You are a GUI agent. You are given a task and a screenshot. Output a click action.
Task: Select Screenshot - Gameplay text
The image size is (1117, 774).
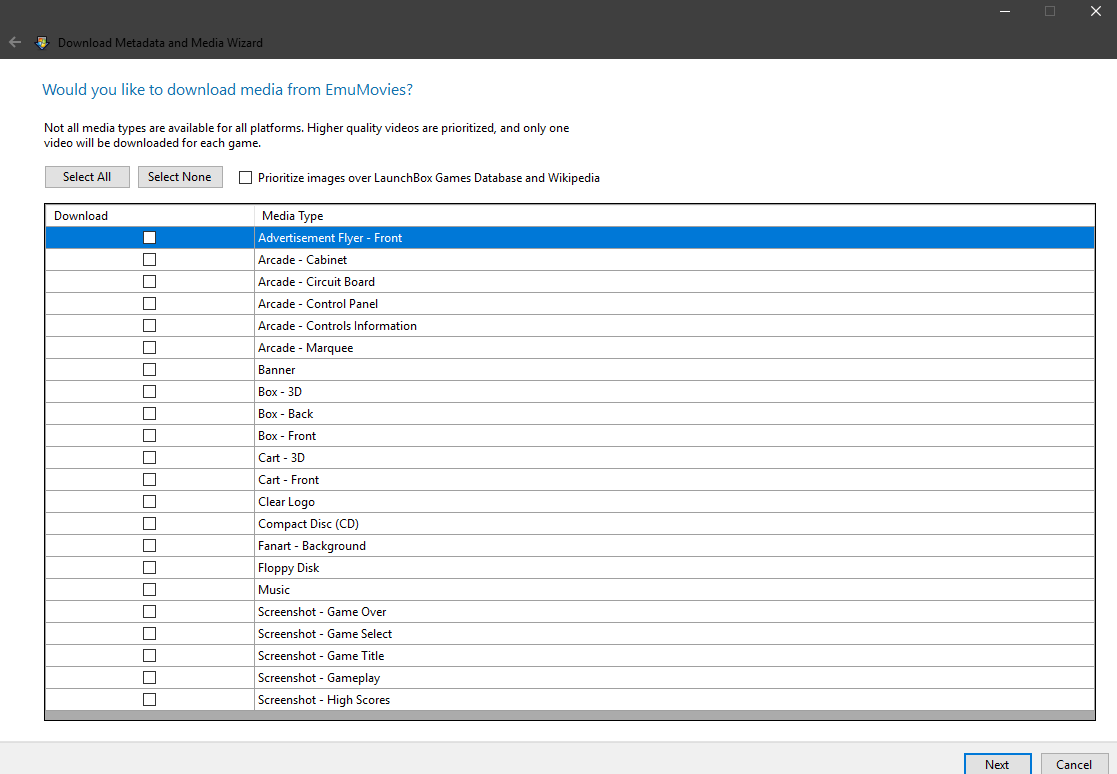[319, 678]
